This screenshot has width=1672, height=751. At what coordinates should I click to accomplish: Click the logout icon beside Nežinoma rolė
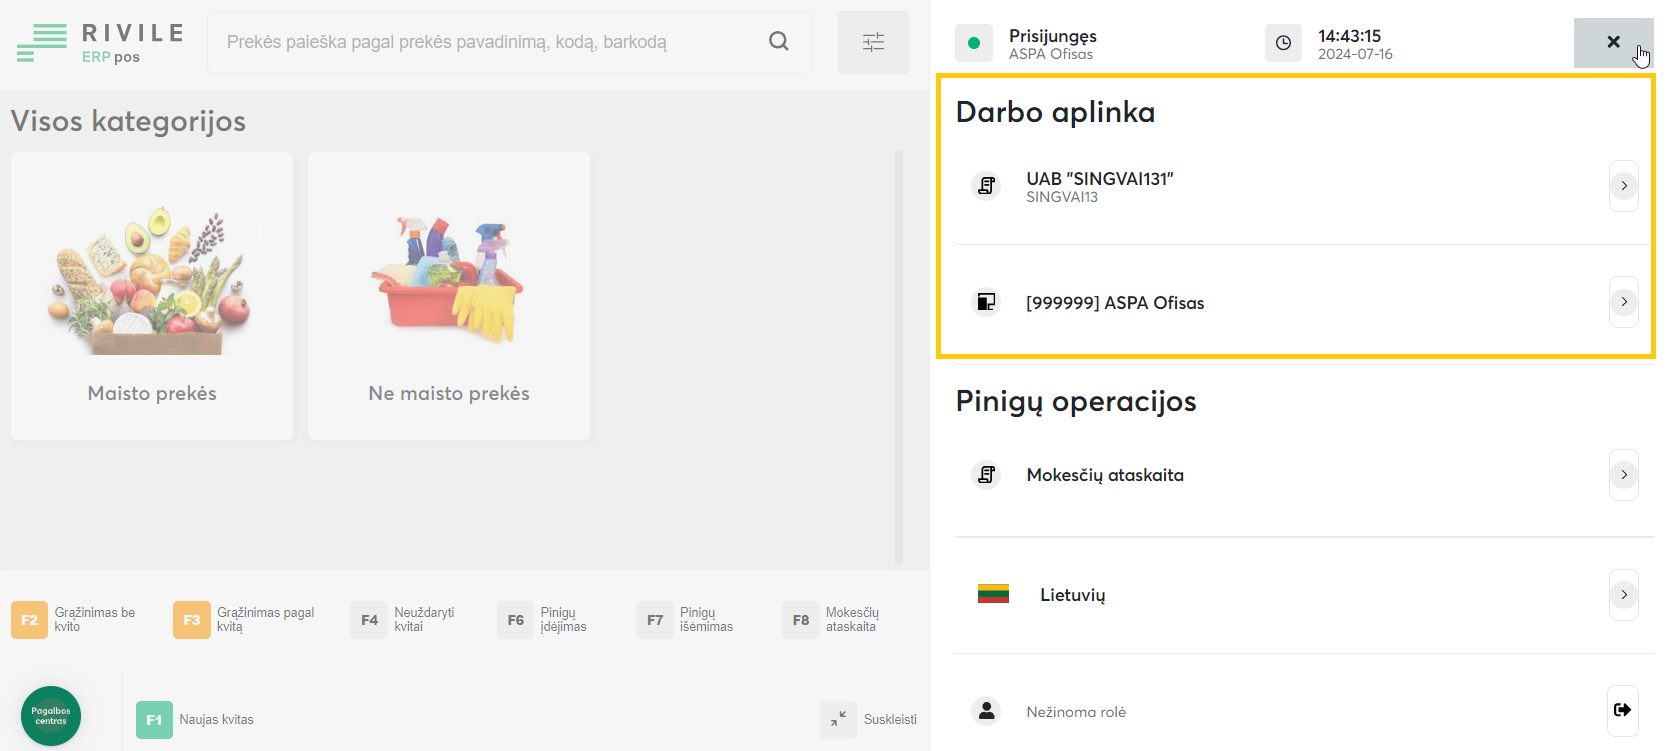coord(1622,710)
